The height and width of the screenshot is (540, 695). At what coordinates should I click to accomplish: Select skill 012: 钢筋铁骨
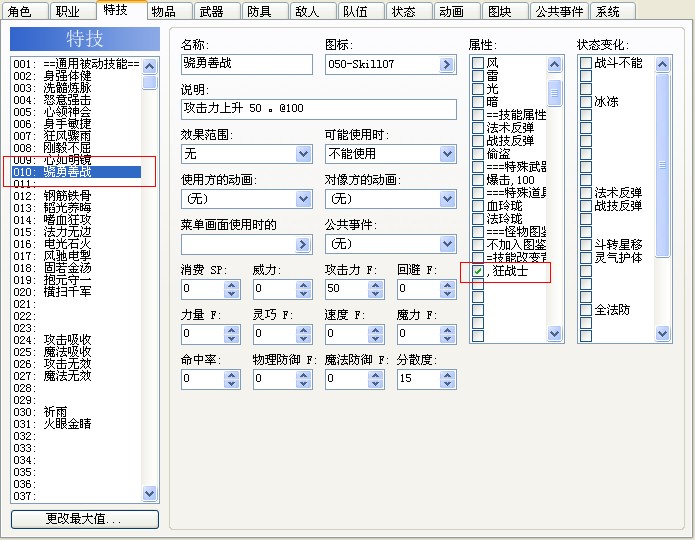[x=76, y=196]
